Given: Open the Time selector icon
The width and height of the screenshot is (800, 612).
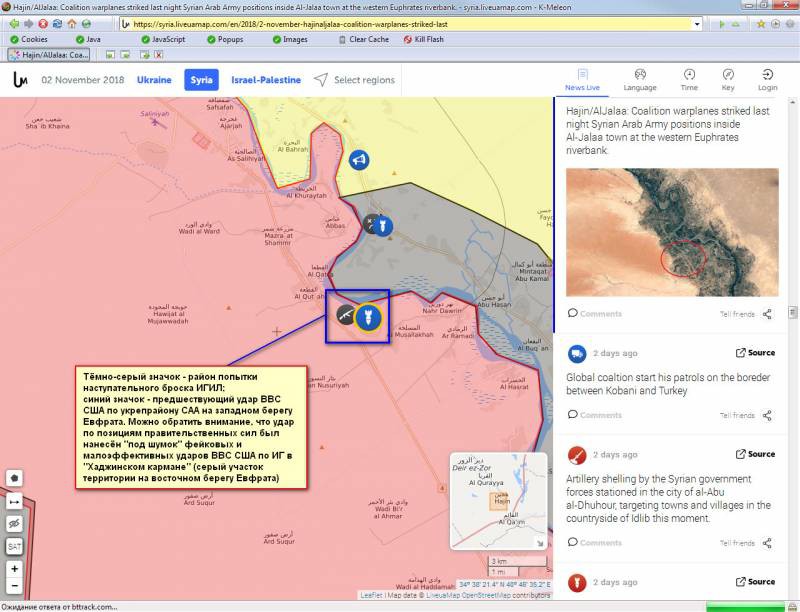Looking at the screenshot, I should [x=689, y=80].
